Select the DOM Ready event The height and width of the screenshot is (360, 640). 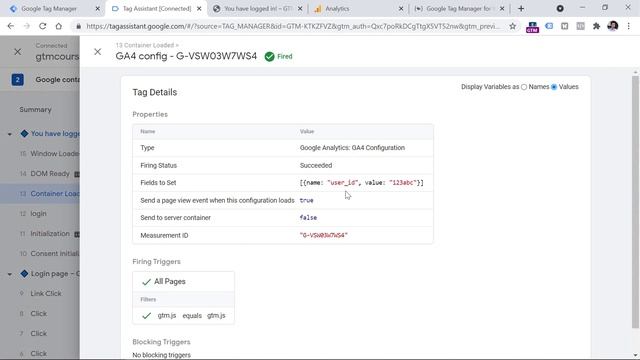tap(50, 174)
